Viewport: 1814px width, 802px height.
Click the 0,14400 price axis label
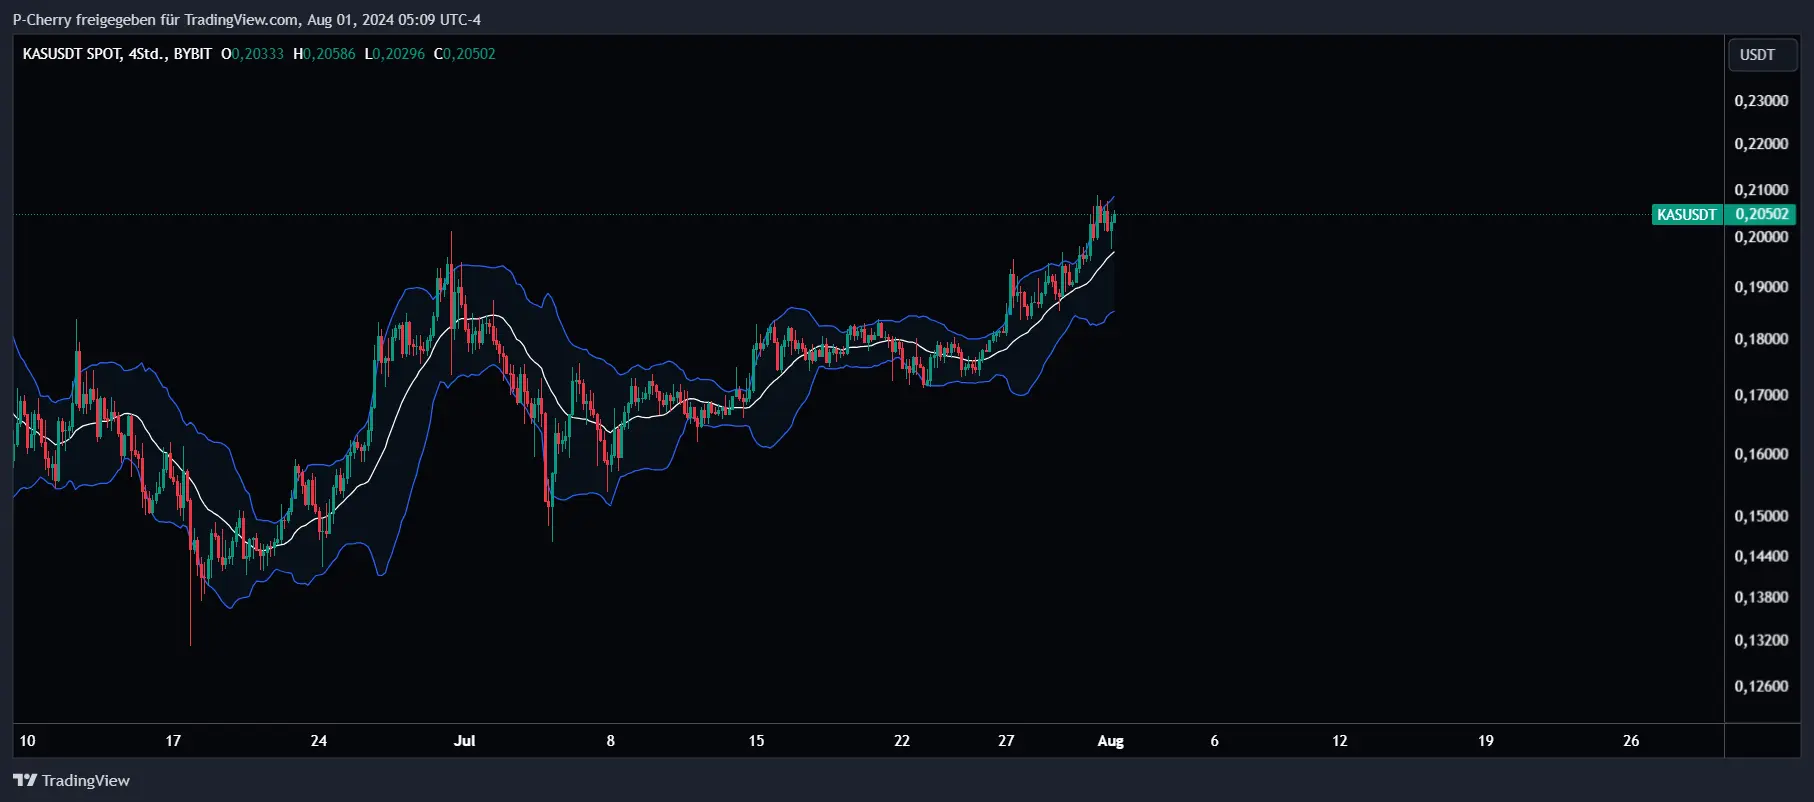tap(1761, 556)
